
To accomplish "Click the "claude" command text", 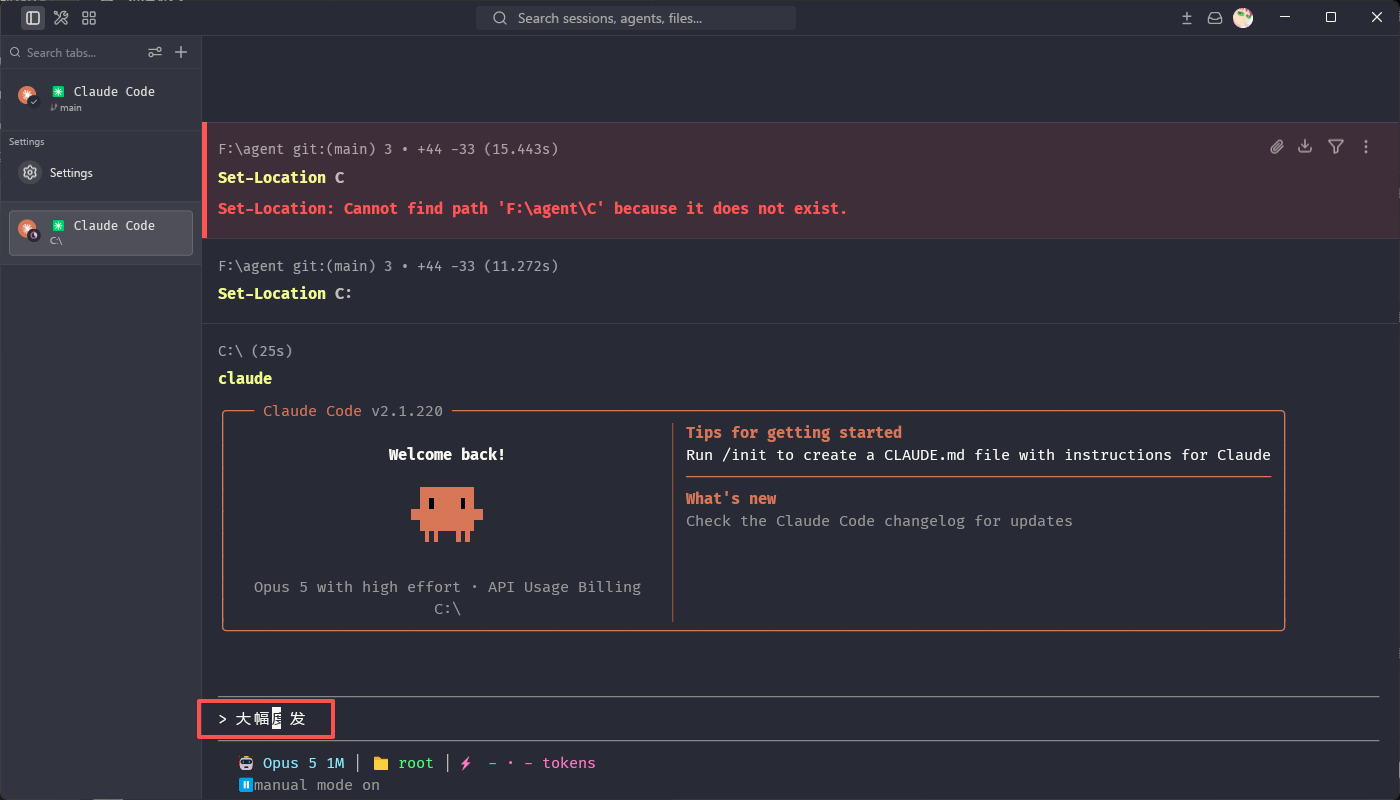I will (245, 378).
